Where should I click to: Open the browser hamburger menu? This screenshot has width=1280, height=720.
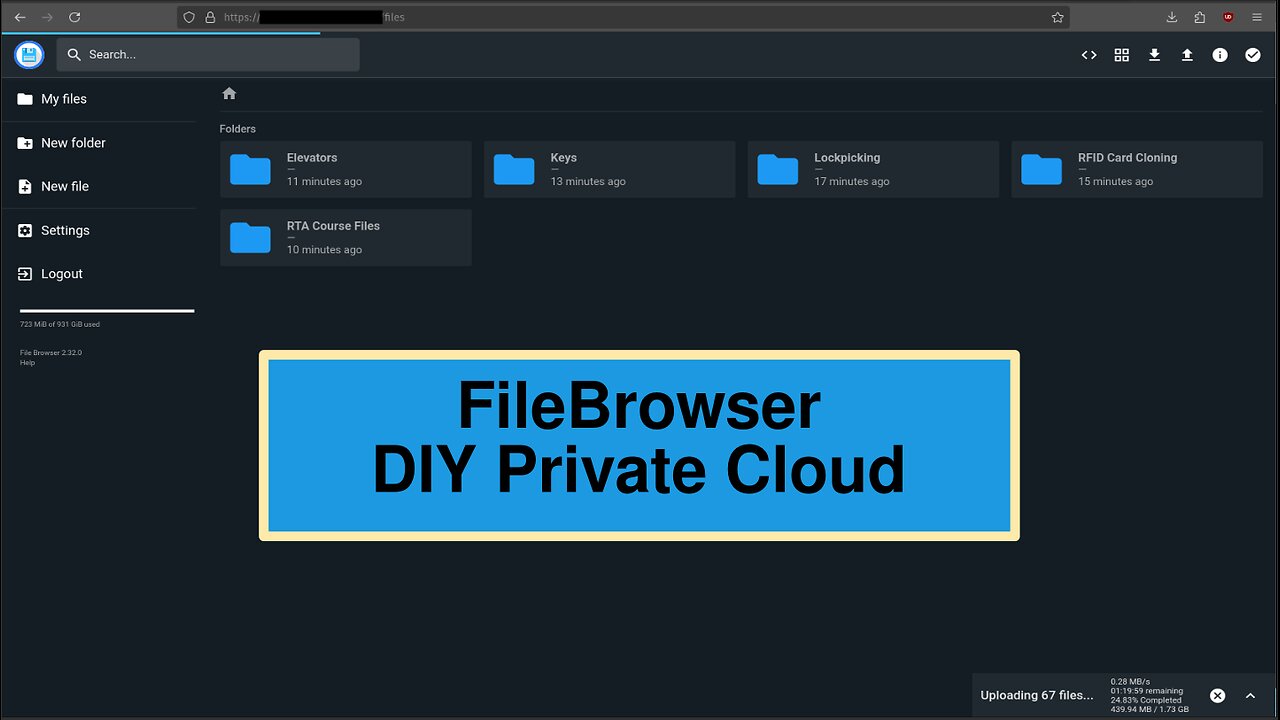click(x=1257, y=17)
